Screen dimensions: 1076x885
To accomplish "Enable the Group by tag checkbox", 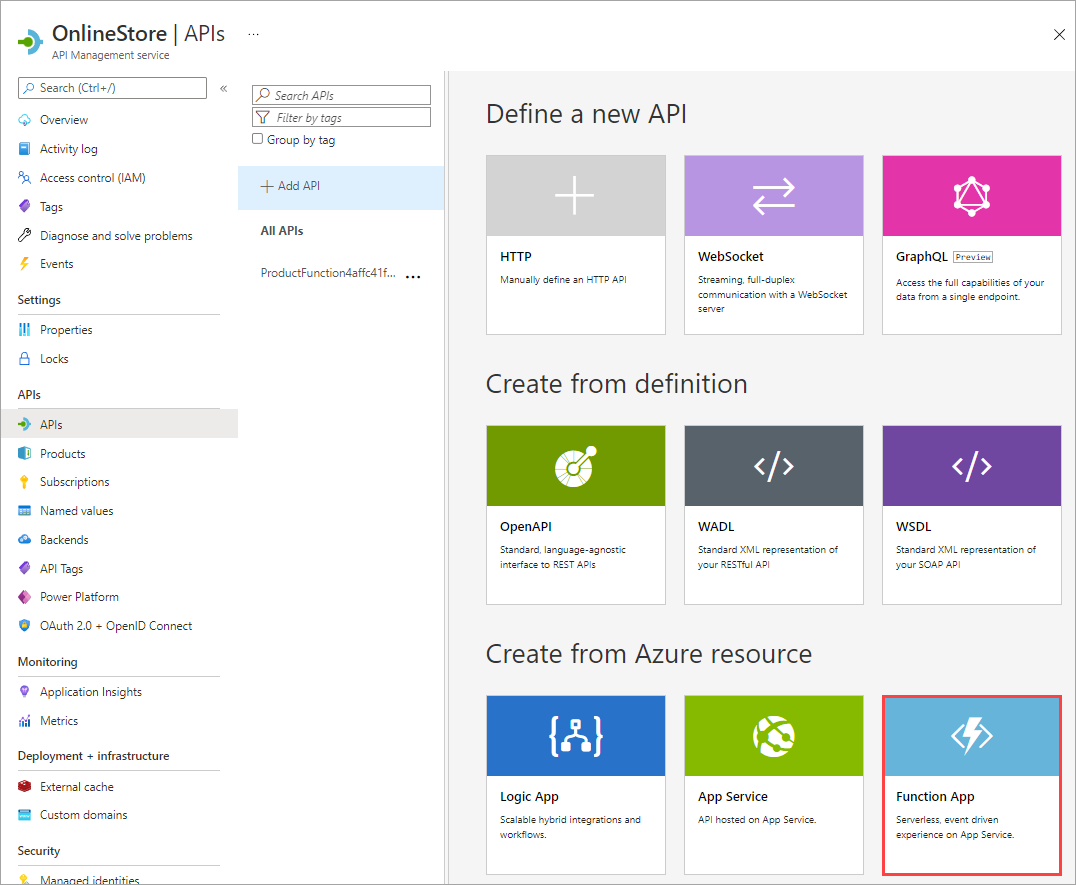I will coord(257,139).
